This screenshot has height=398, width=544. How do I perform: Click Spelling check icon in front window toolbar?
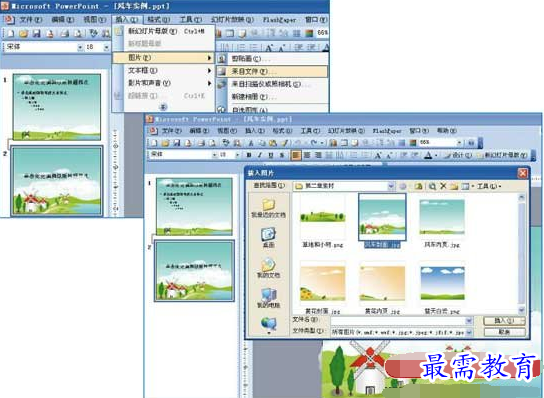click(x=226, y=143)
